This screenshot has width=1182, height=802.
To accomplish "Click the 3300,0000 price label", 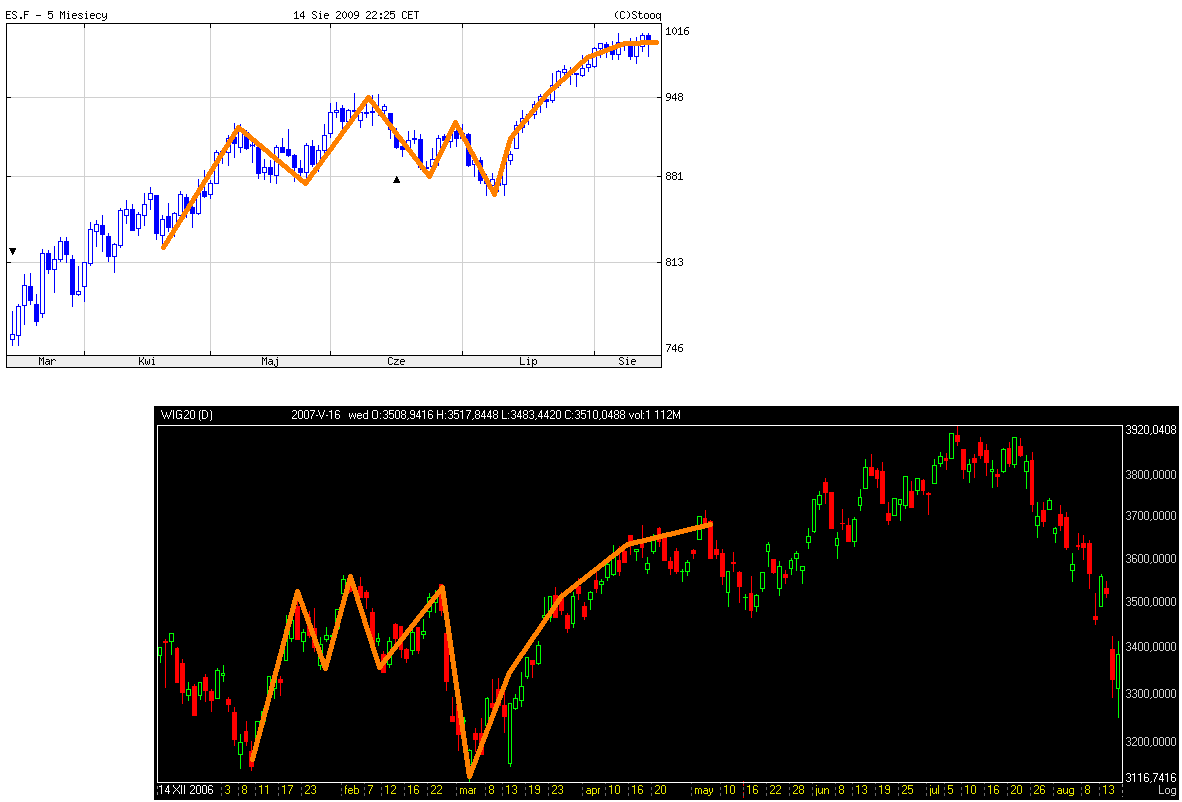I will click(x=1150, y=693).
